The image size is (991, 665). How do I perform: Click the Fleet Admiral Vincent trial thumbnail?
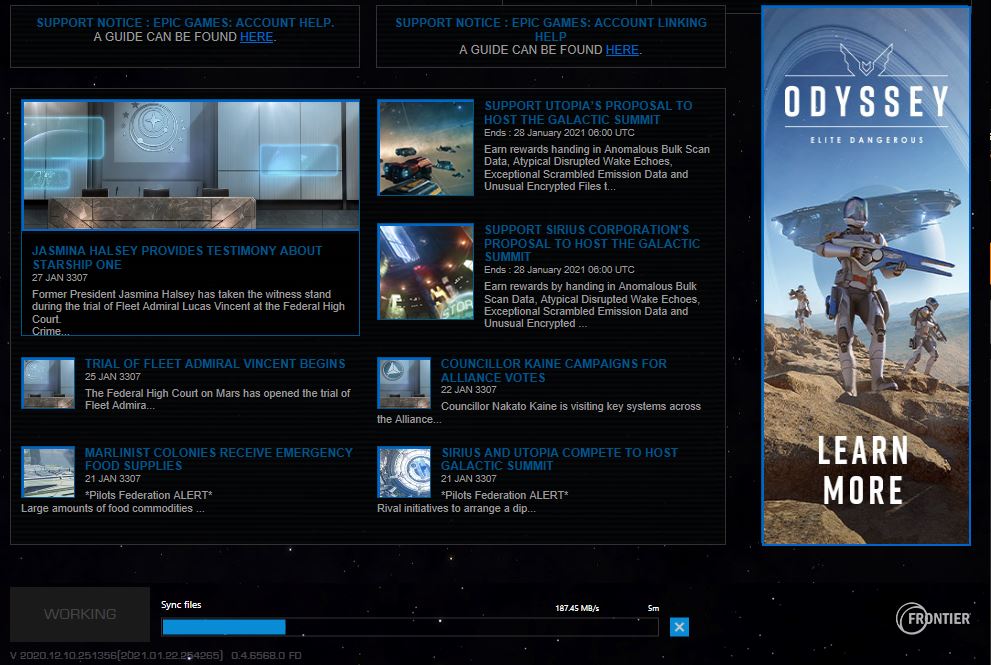click(48, 383)
